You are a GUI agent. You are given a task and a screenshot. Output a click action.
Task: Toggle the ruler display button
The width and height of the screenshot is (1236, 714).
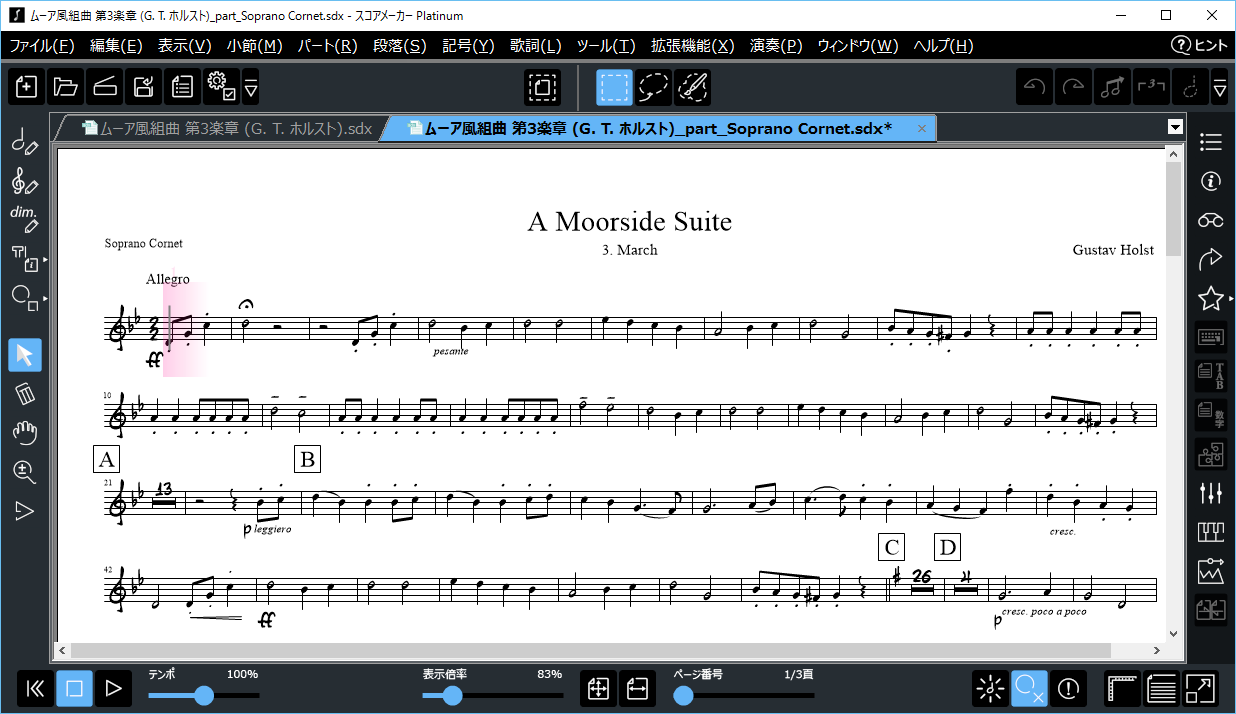click(x=1123, y=688)
